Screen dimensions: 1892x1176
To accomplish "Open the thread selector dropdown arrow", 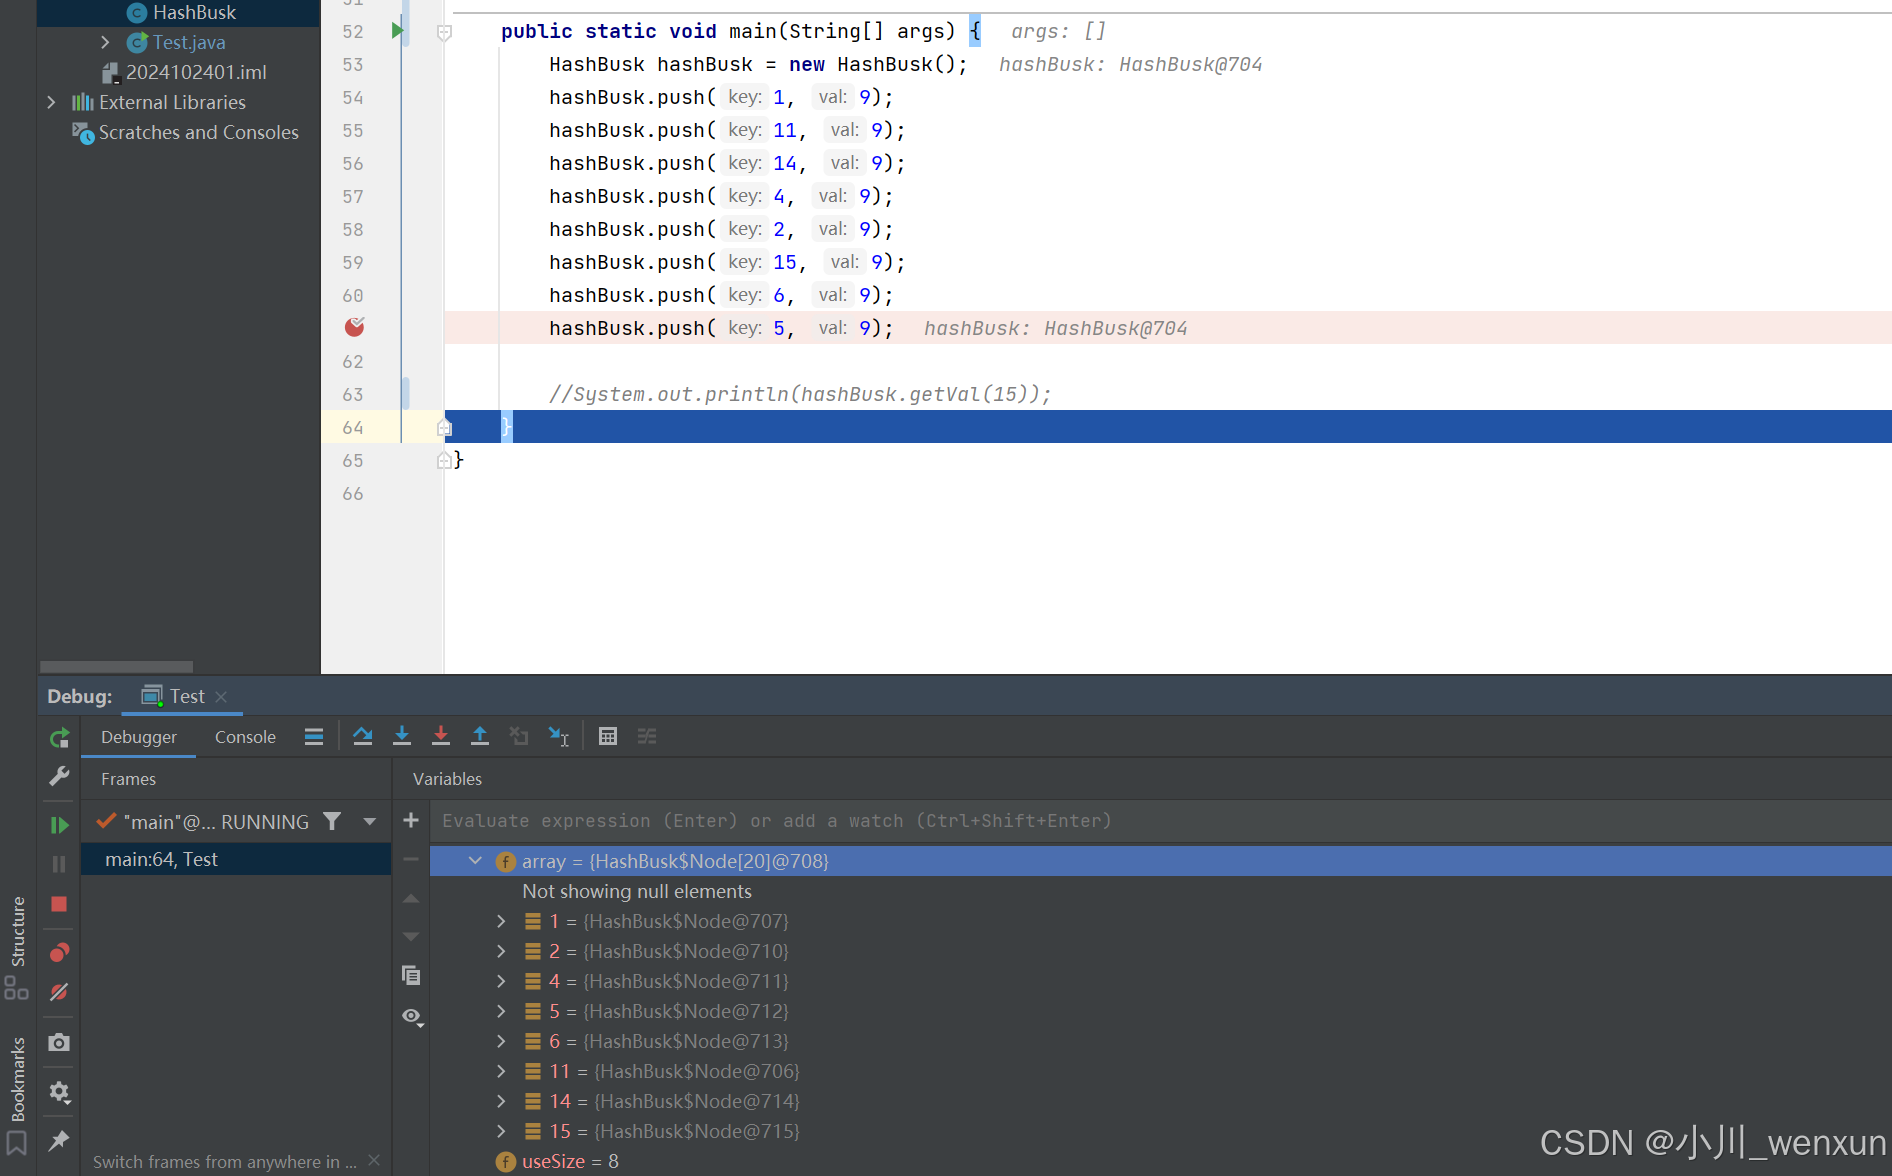I will [x=370, y=822].
